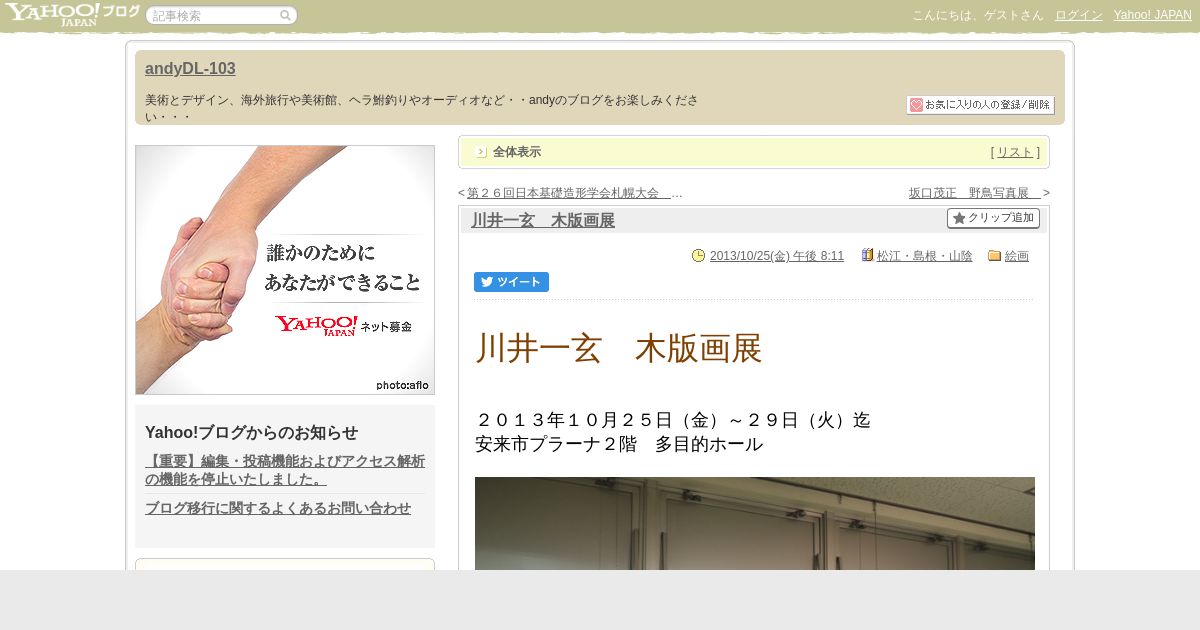Open ブログ移行に関するよくあるお問い合わせ link
This screenshot has width=1200, height=630.
(x=278, y=508)
